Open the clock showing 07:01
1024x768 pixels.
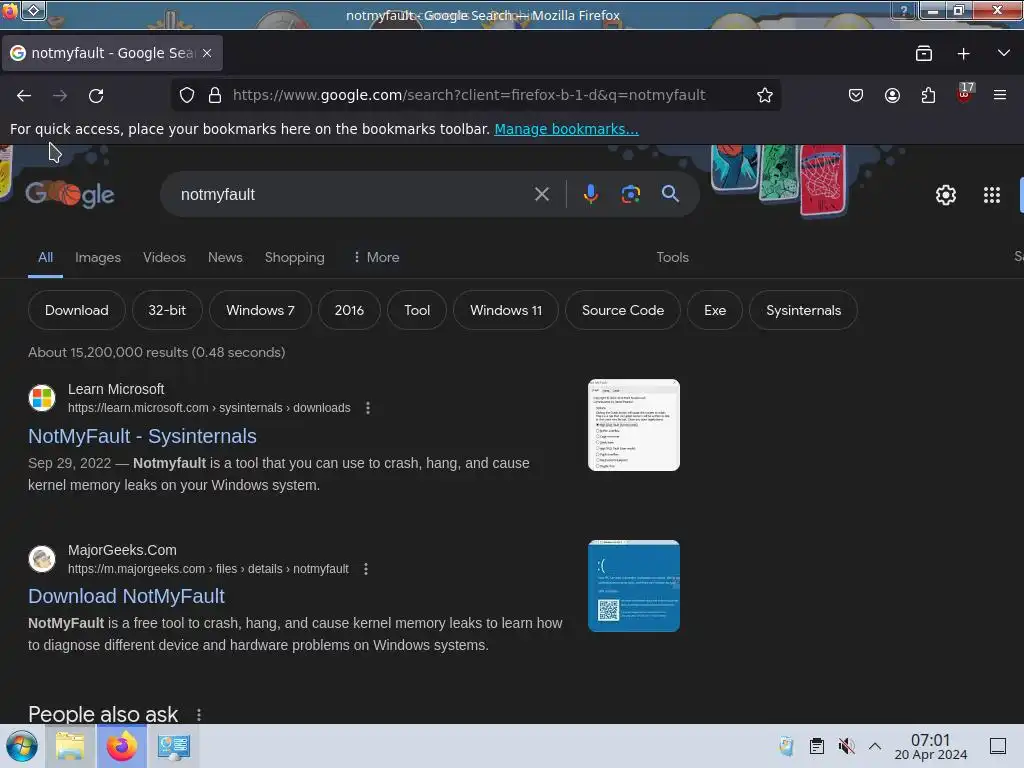pyautogui.click(x=931, y=746)
